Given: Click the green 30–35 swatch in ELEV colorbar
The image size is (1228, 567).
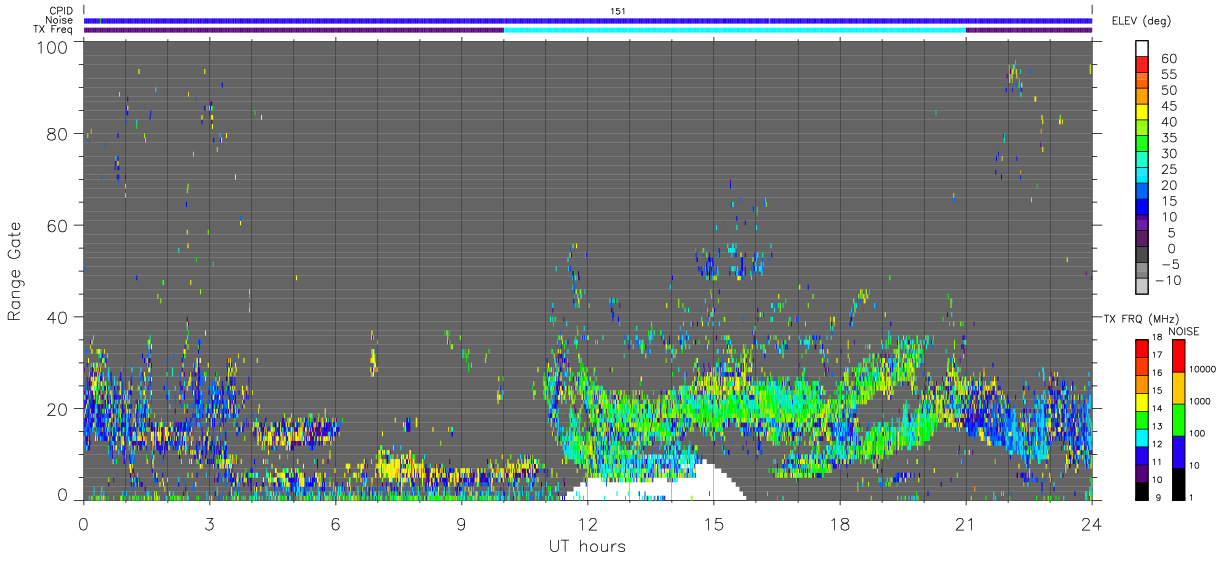Looking at the screenshot, I should 1142,145.
